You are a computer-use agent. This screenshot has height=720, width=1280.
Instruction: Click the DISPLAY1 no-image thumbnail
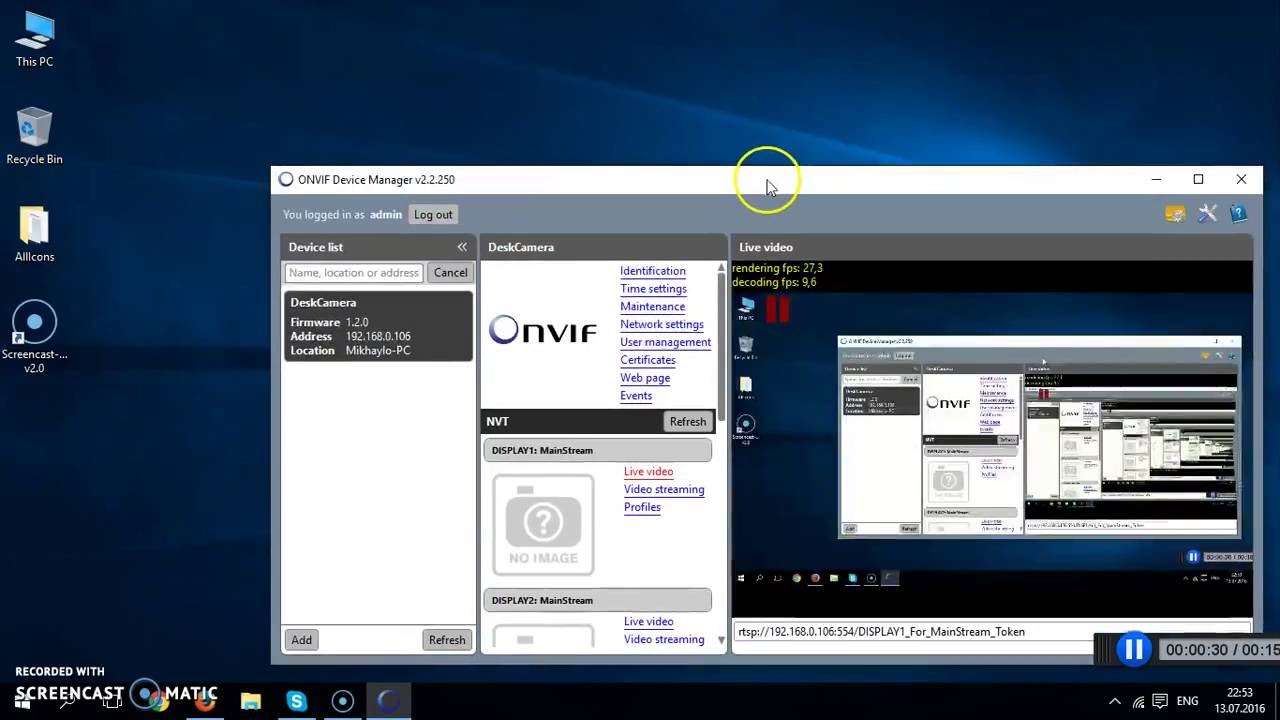pos(543,525)
